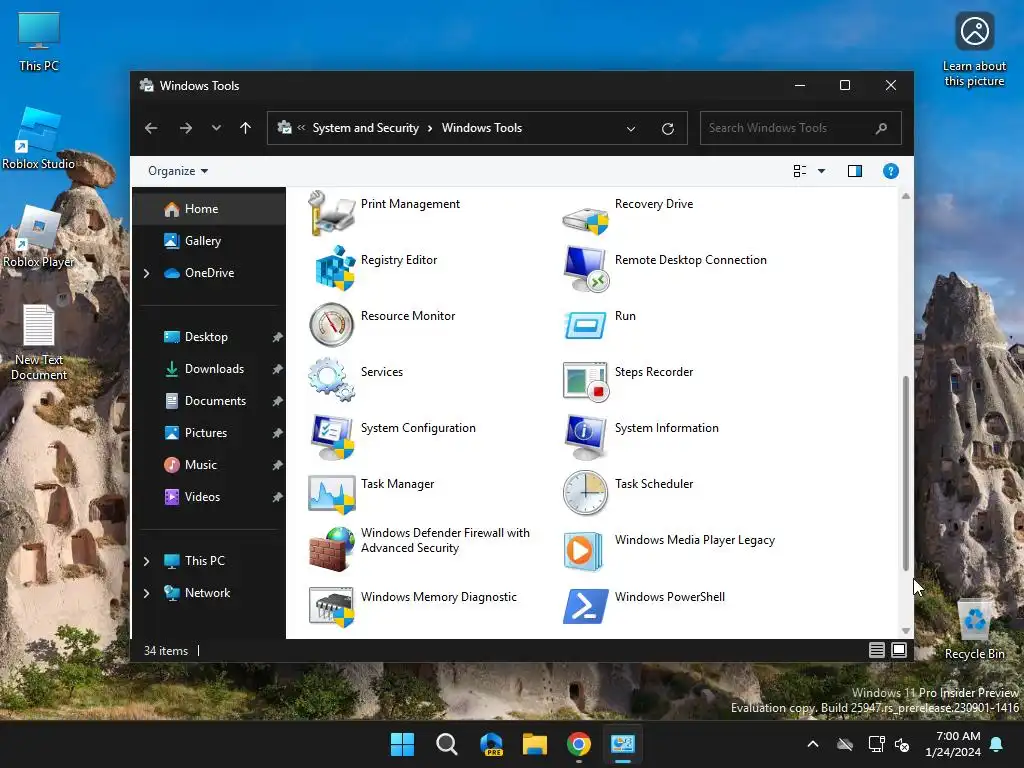Select the Windows Memory Diagnostic chip icon
Image resolution: width=1024 pixels, height=768 pixels.
pos(332,605)
